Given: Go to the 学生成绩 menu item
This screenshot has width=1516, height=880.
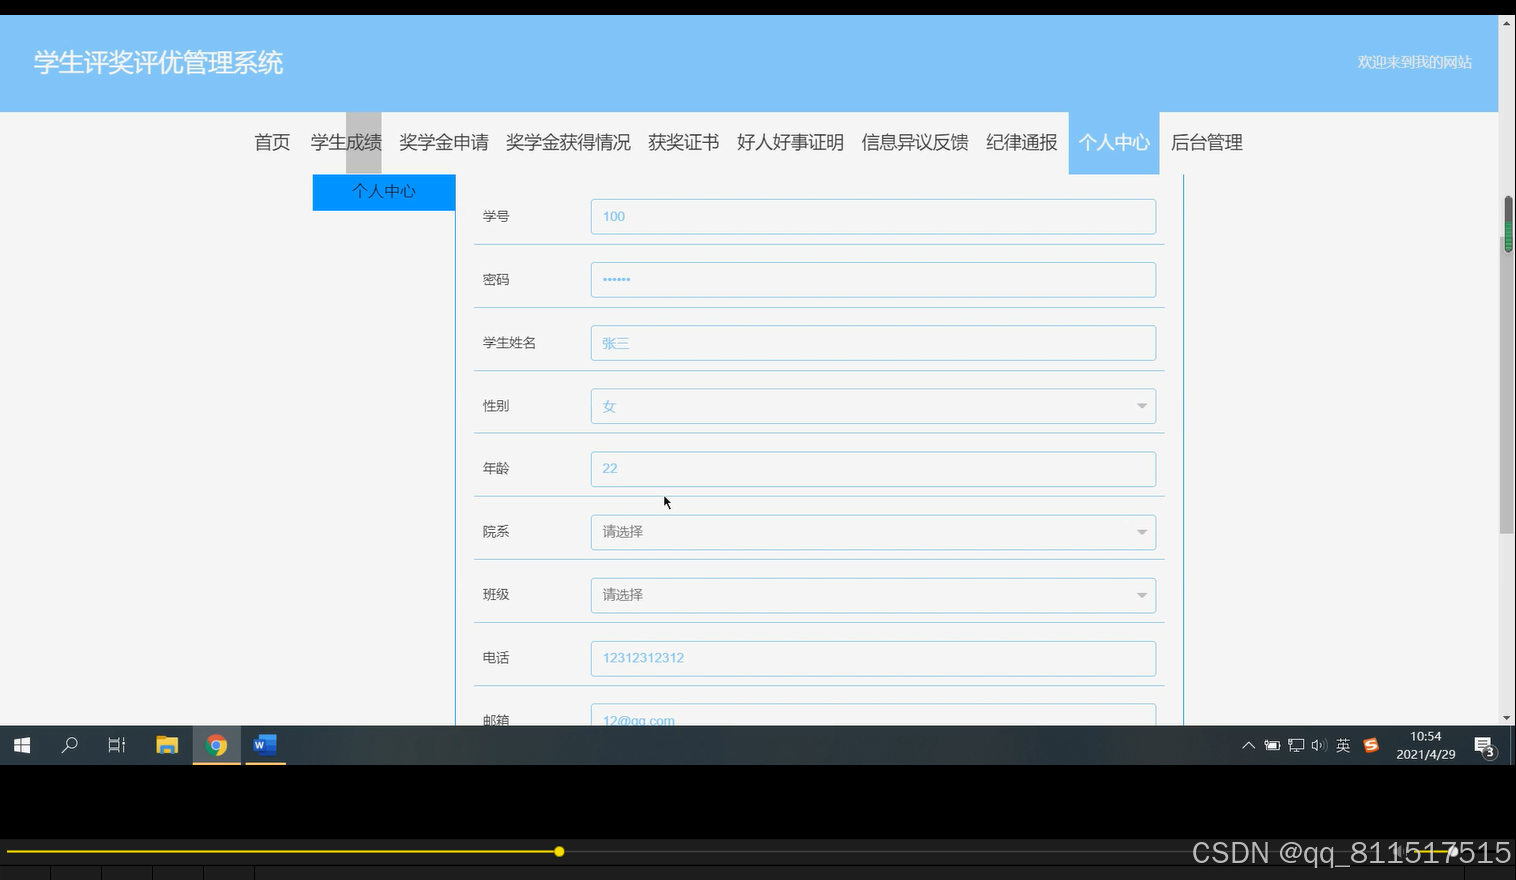Looking at the screenshot, I should (x=346, y=142).
